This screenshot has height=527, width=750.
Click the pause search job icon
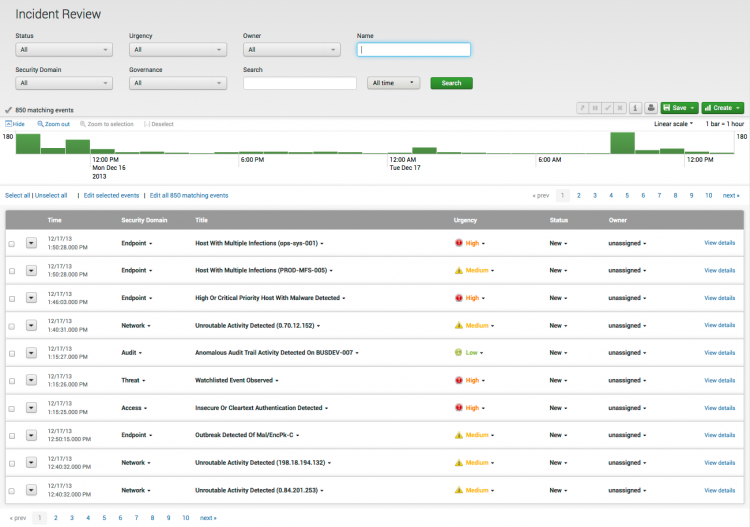click(x=595, y=108)
